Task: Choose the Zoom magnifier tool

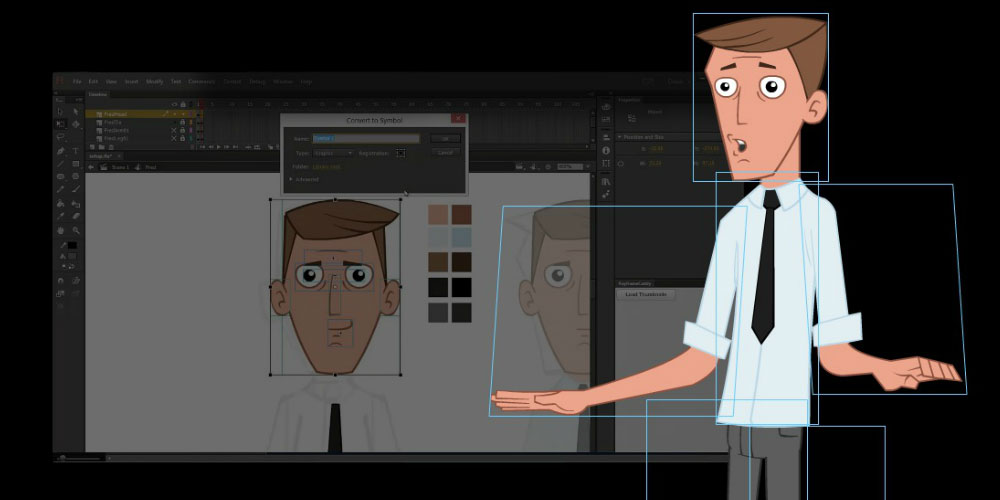Action: [x=76, y=230]
